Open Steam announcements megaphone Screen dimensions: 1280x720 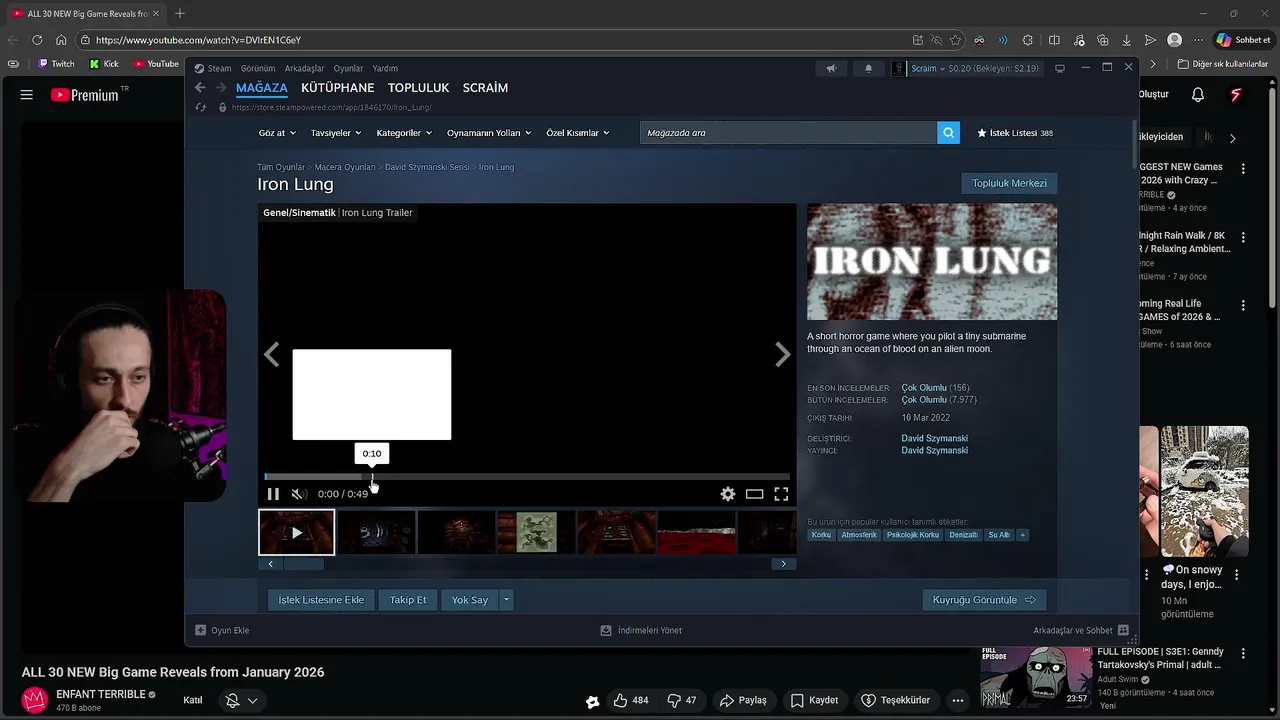[x=831, y=69]
